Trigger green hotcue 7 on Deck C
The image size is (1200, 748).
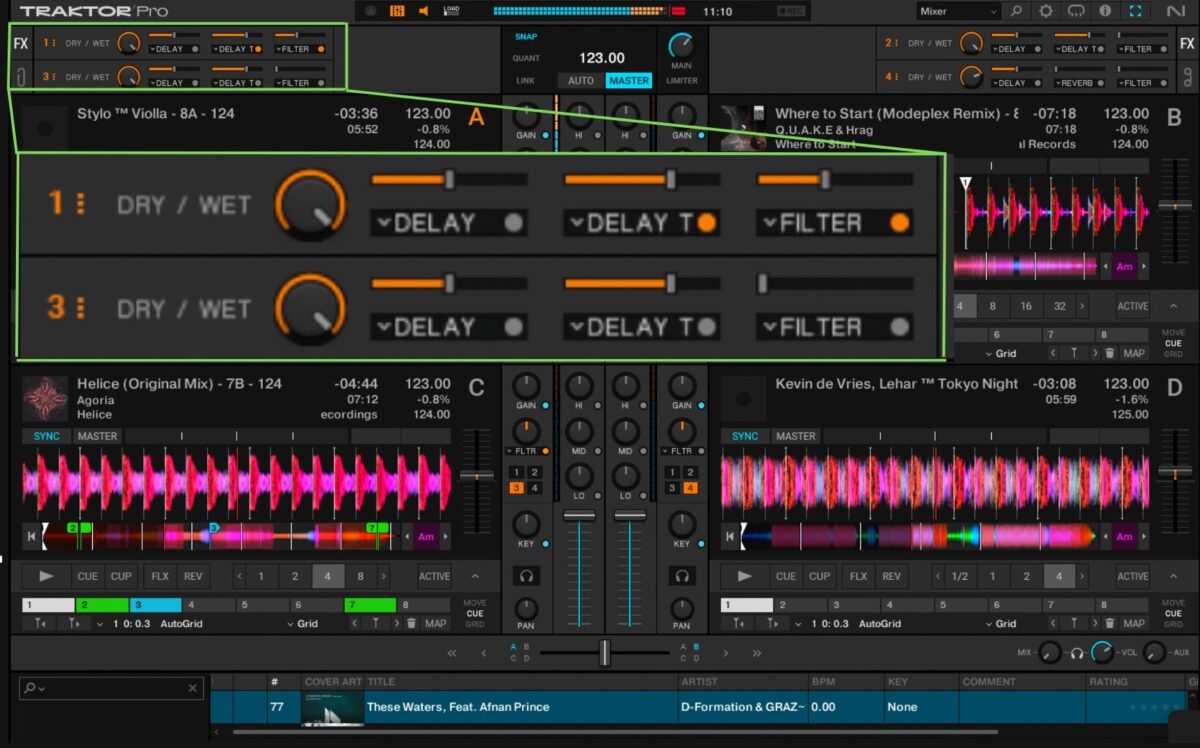pyautogui.click(x=371, y=605)
